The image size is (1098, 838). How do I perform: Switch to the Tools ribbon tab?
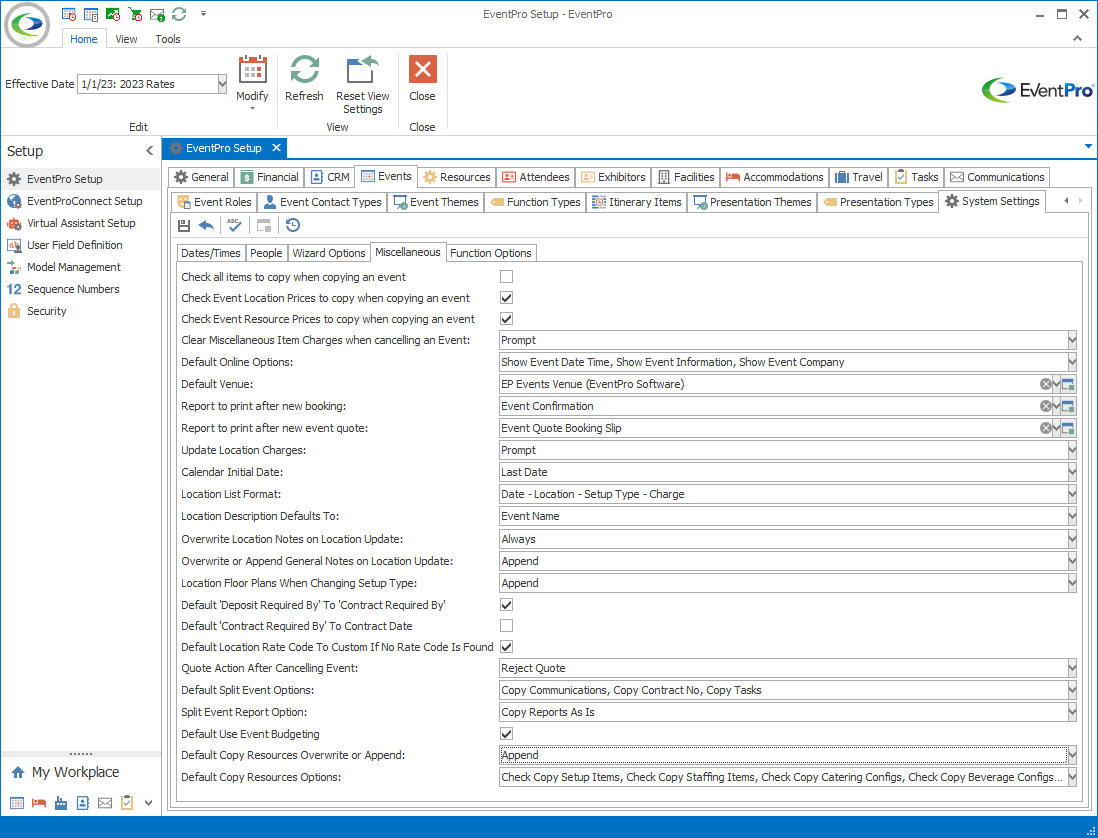point(168,39)
